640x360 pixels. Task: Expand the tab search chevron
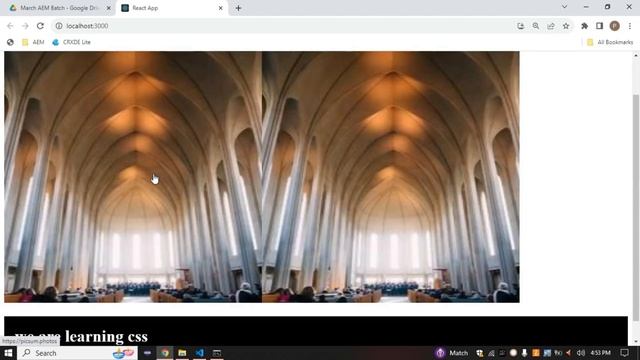564,7
